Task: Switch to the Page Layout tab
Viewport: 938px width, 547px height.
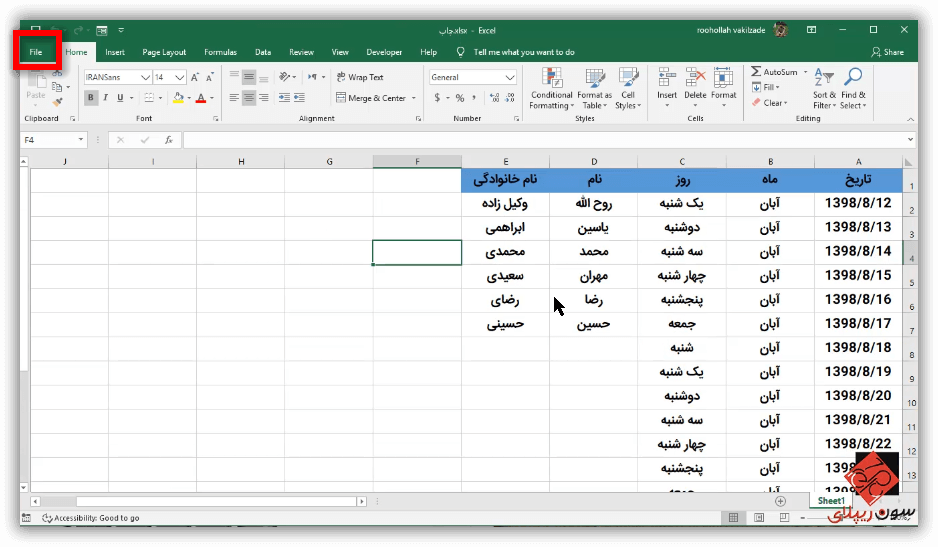Action: point(164,52)
